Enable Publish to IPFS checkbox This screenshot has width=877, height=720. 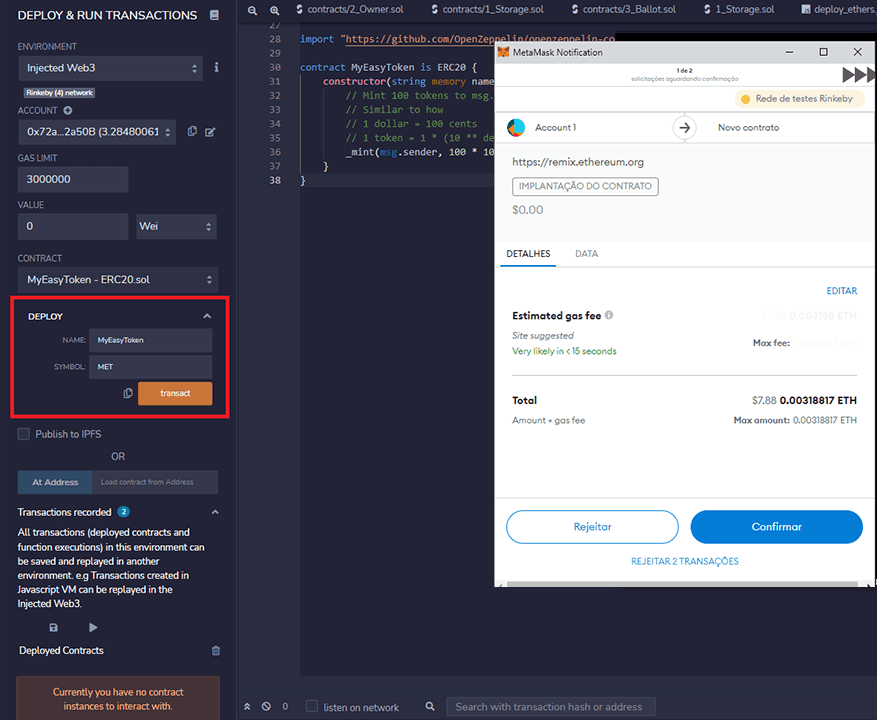23,434
